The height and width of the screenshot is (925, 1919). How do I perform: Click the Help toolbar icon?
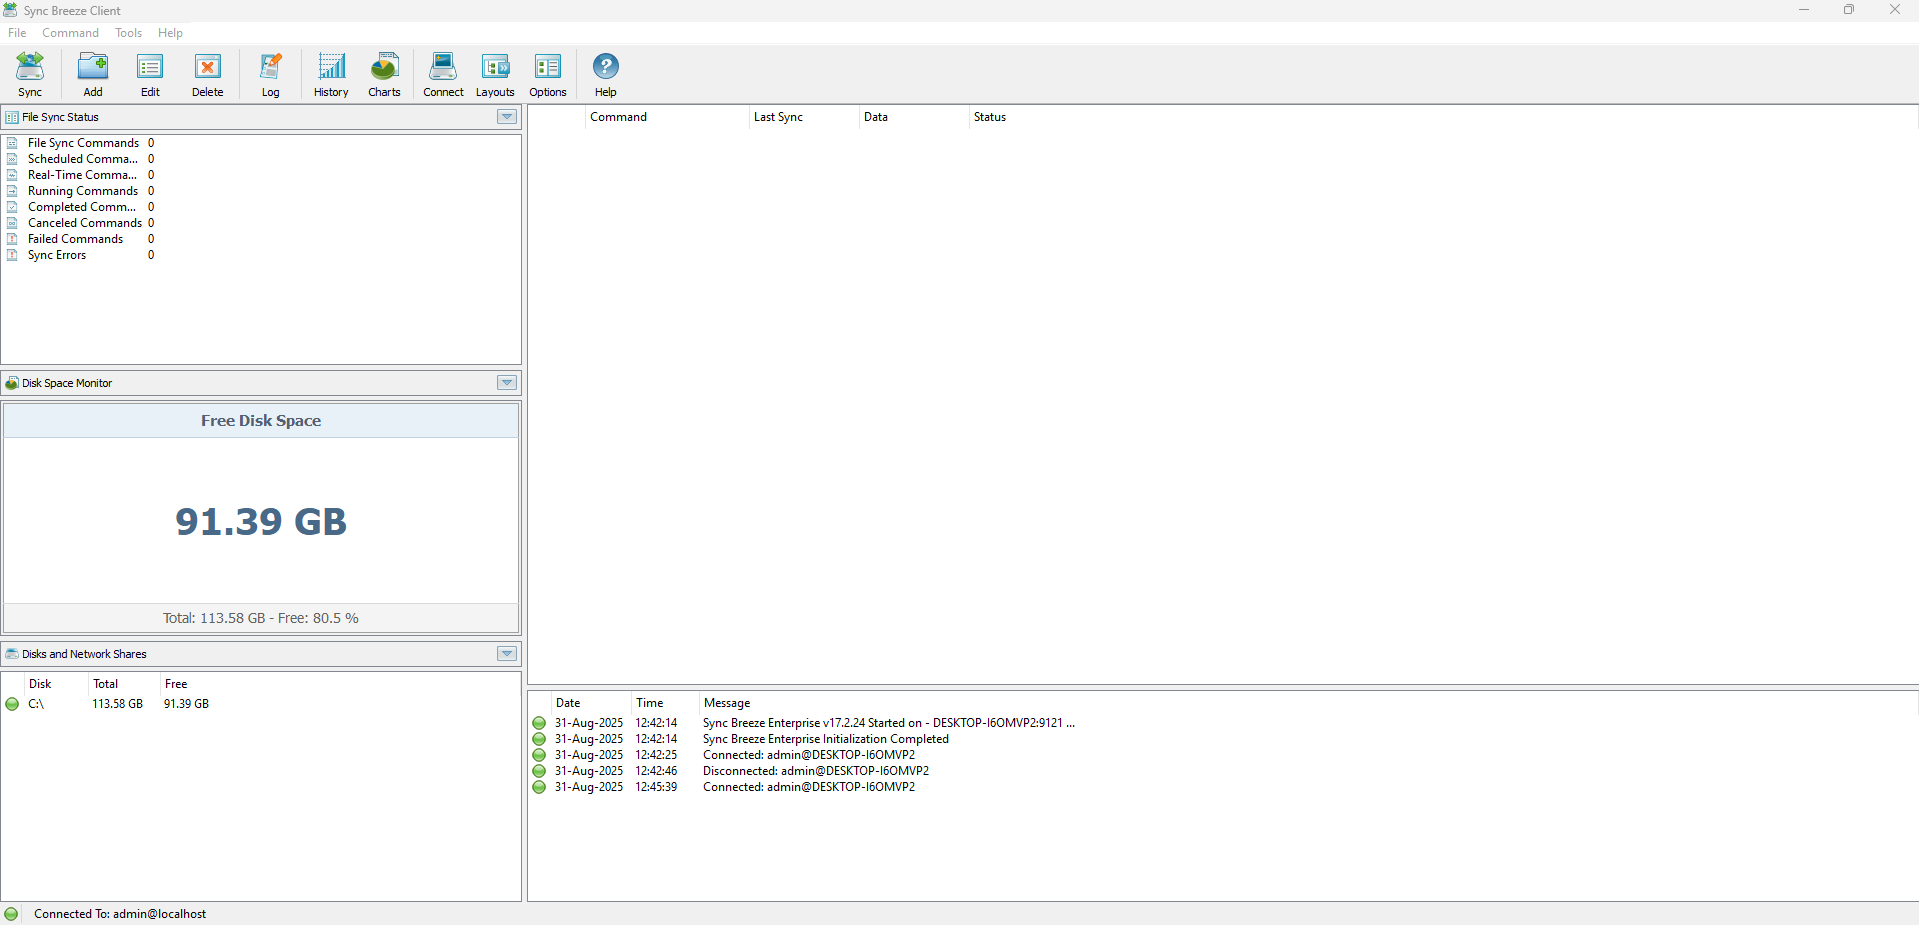pyautogui.click(x=606, y=75)
